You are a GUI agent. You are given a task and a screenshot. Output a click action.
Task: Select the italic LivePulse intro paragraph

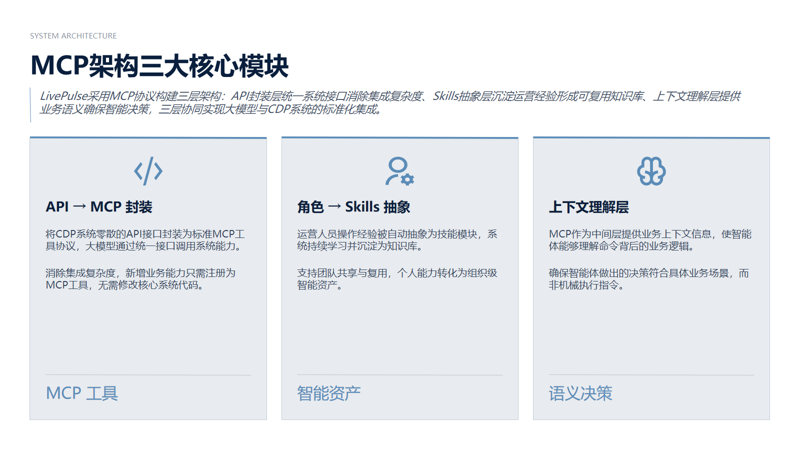[x=390, y=103]
